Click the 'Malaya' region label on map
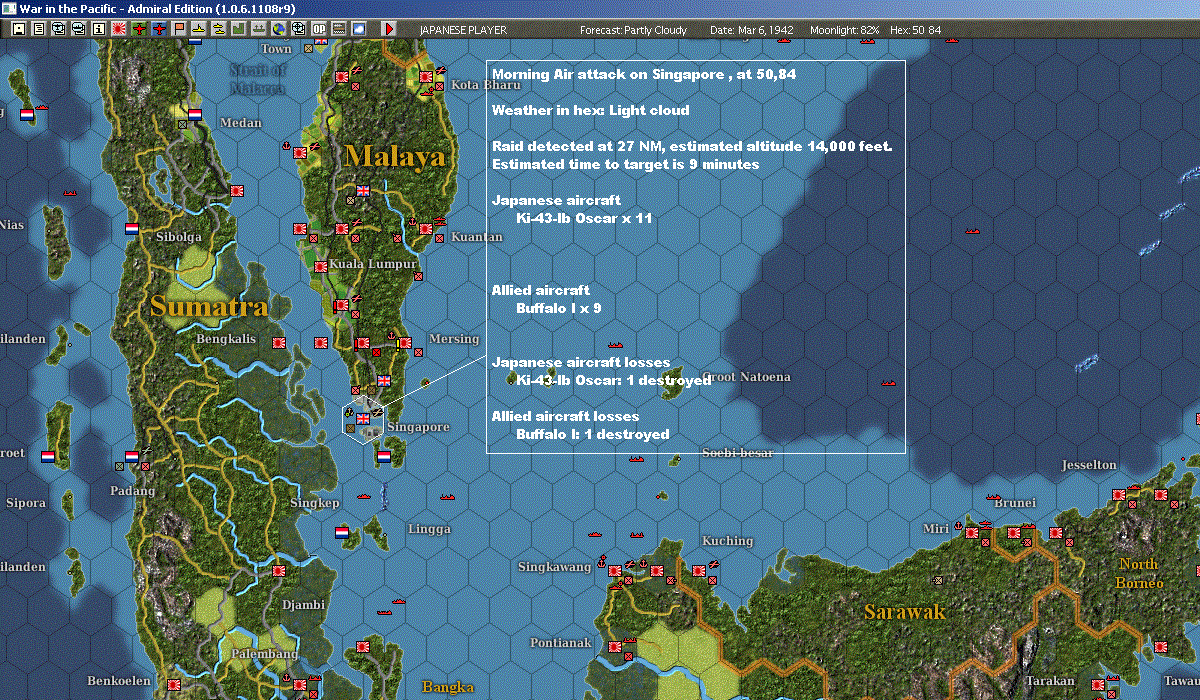Image resolution: width=1200 pixels, height=700 pixels. (395, 156)
